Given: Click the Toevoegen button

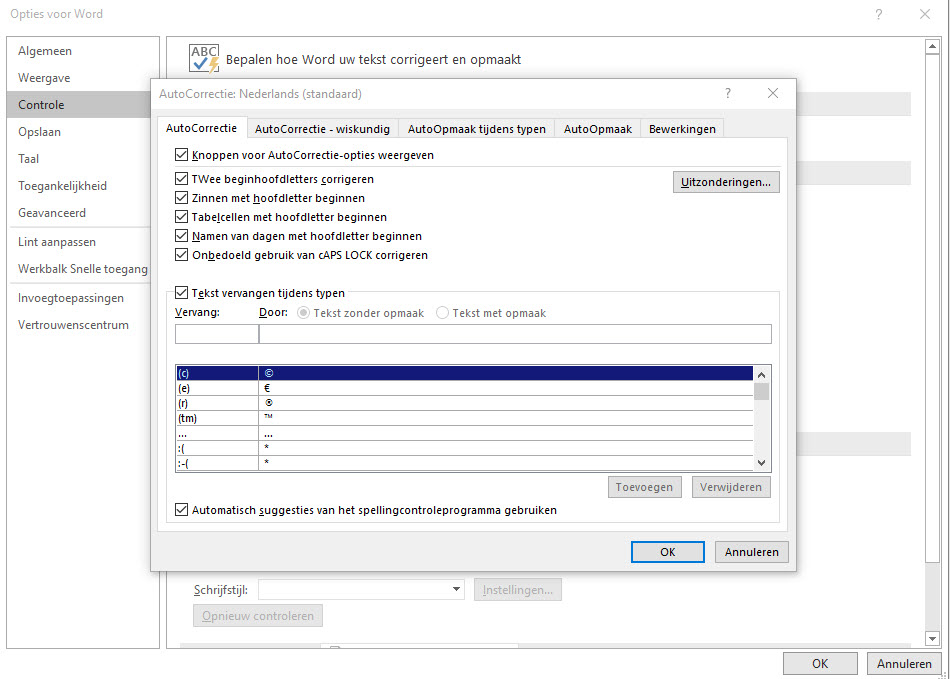Looking at the screenshot, I should coord(644,487).
